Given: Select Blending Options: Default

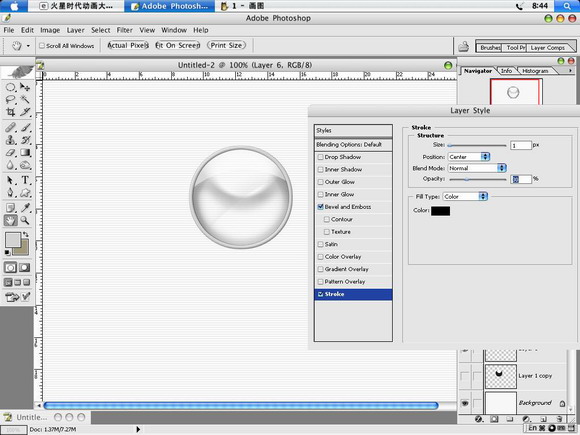Looking at the screenshot, I should point(353,145).
